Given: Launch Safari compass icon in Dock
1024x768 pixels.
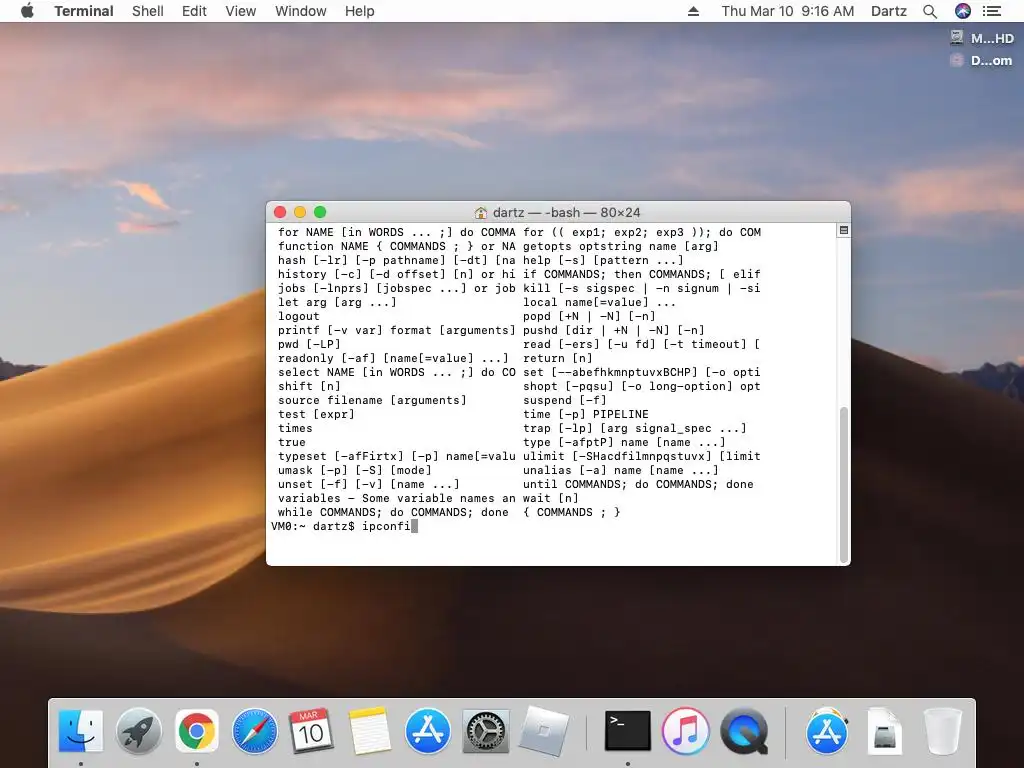Looking at the screenshot, I should (254, 731).
